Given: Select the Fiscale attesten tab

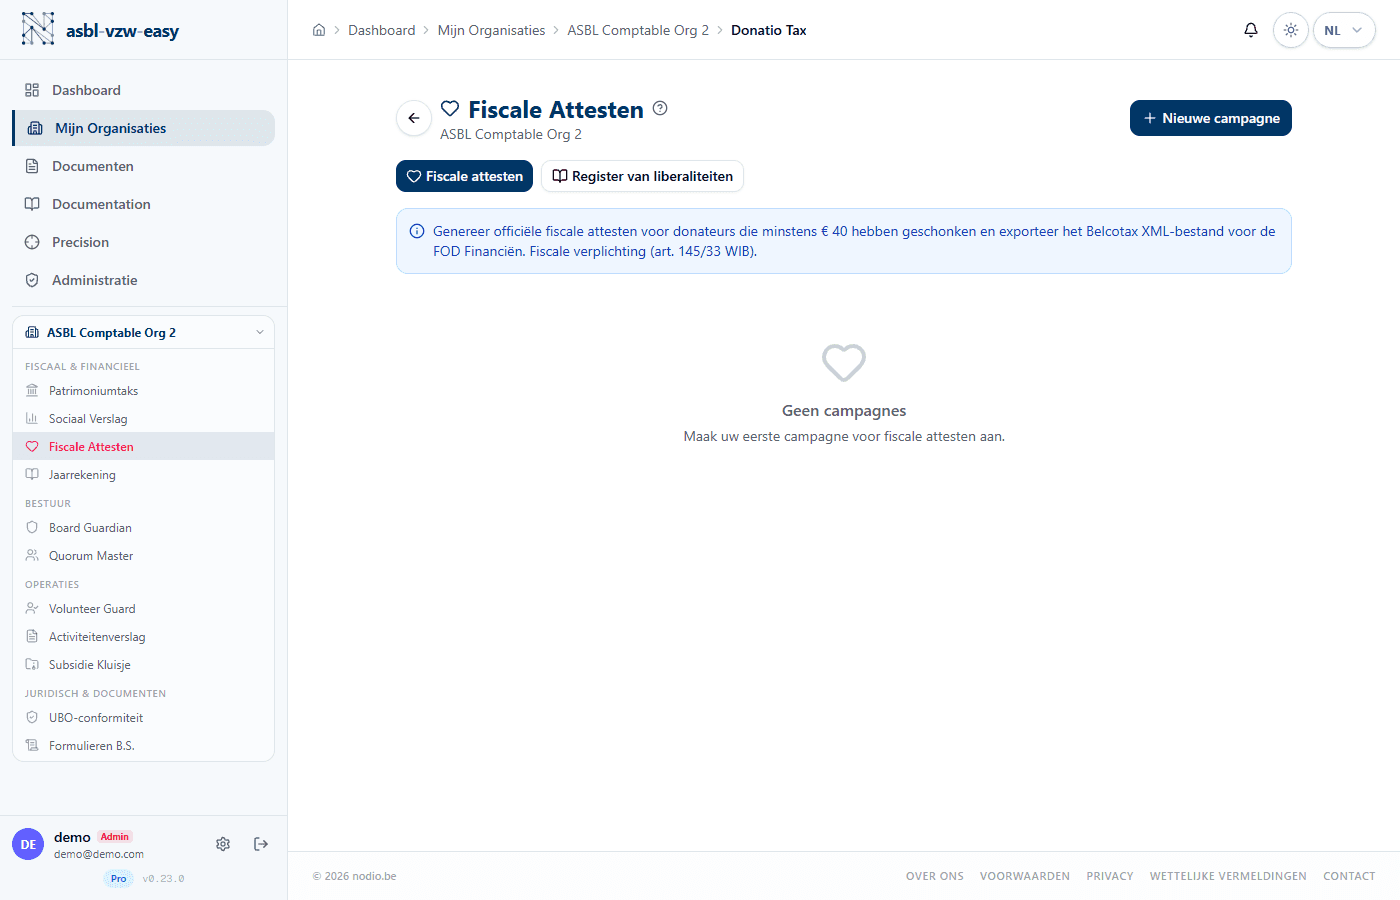Looking at the screenshot, I should click(x=464, y=176).
